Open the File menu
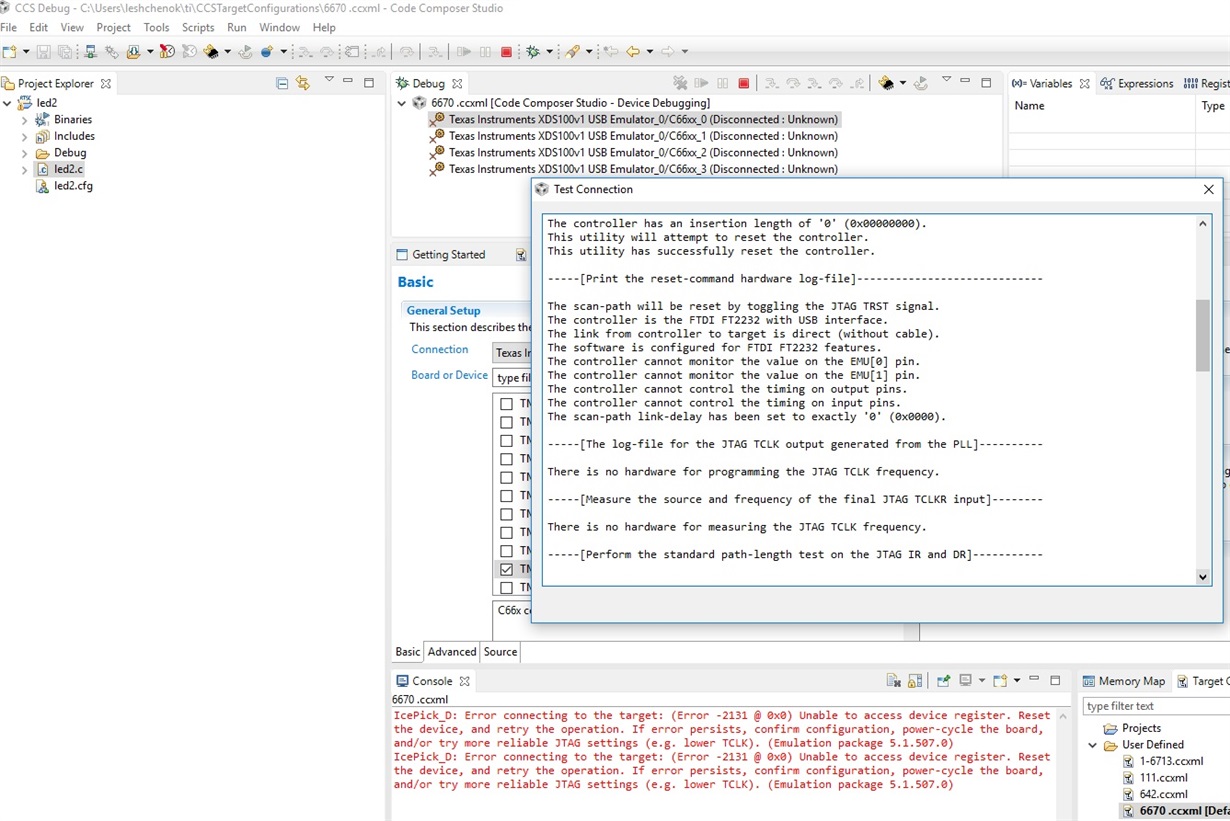 9,27
